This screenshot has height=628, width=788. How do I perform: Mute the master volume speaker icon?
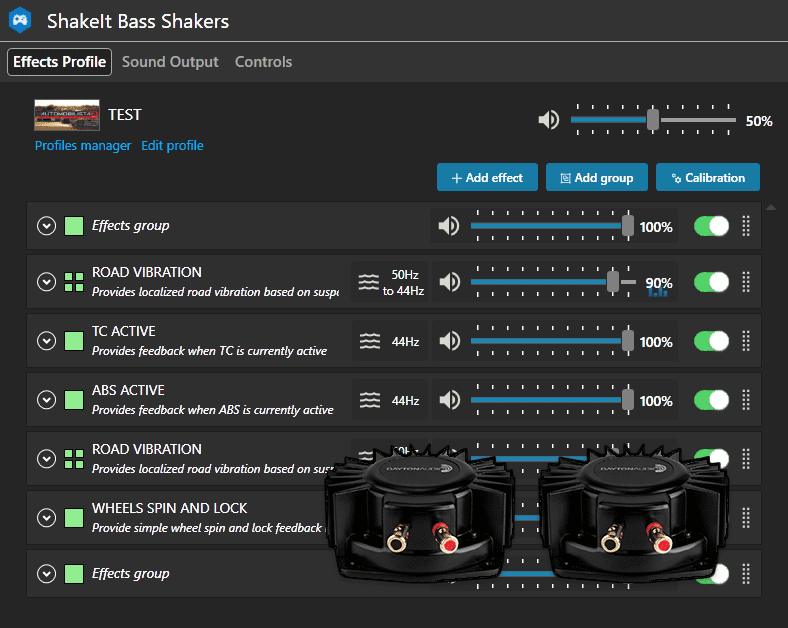pos(549,120)
